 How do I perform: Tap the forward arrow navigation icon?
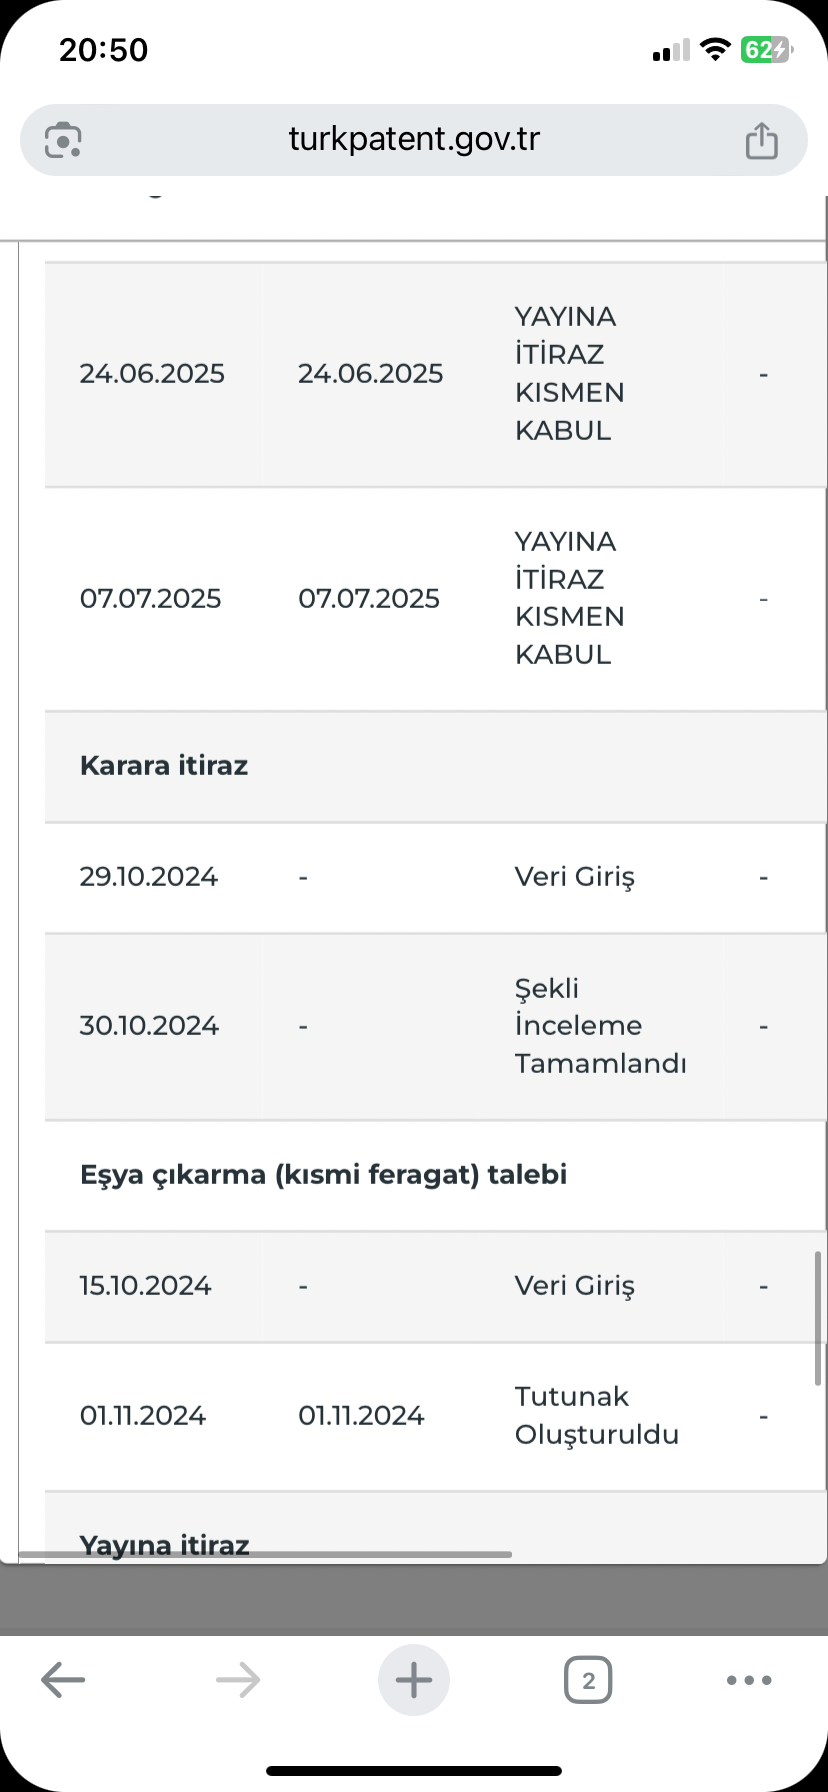[238, 1680]
